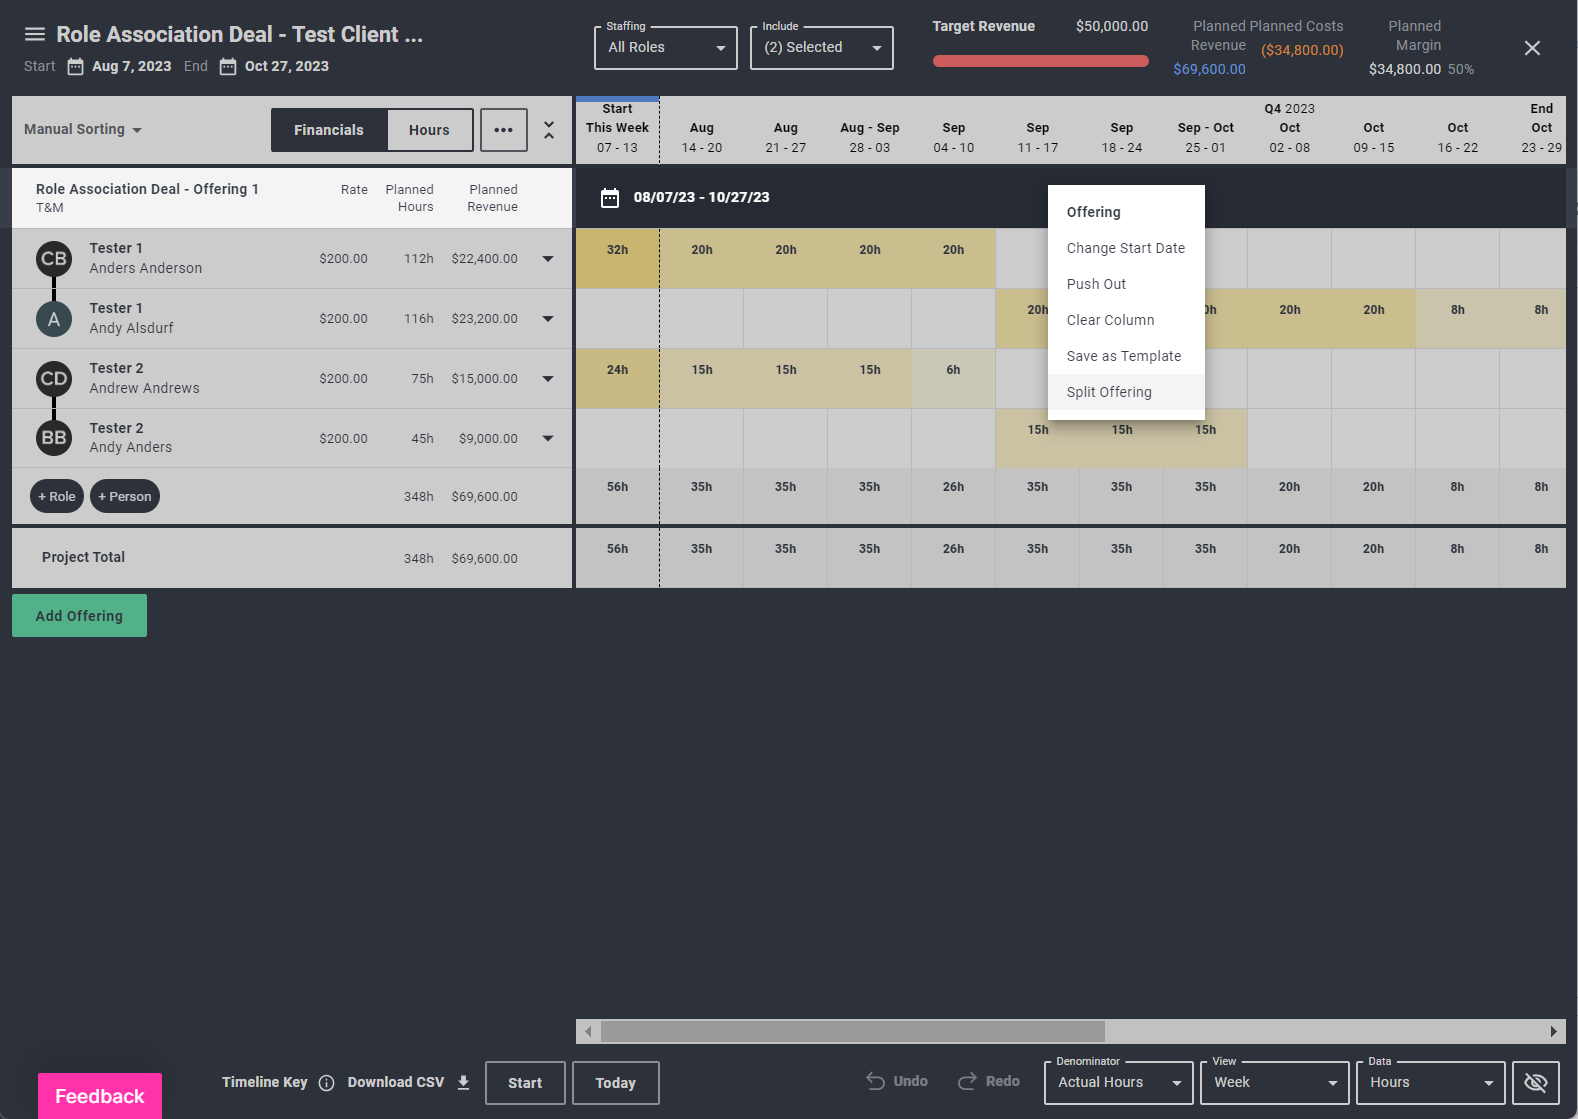Open the Denominator Actual Hours dropdown
Image resolution: width=1578 pixels, height=1119 pixels.
click(1119, 1082)
